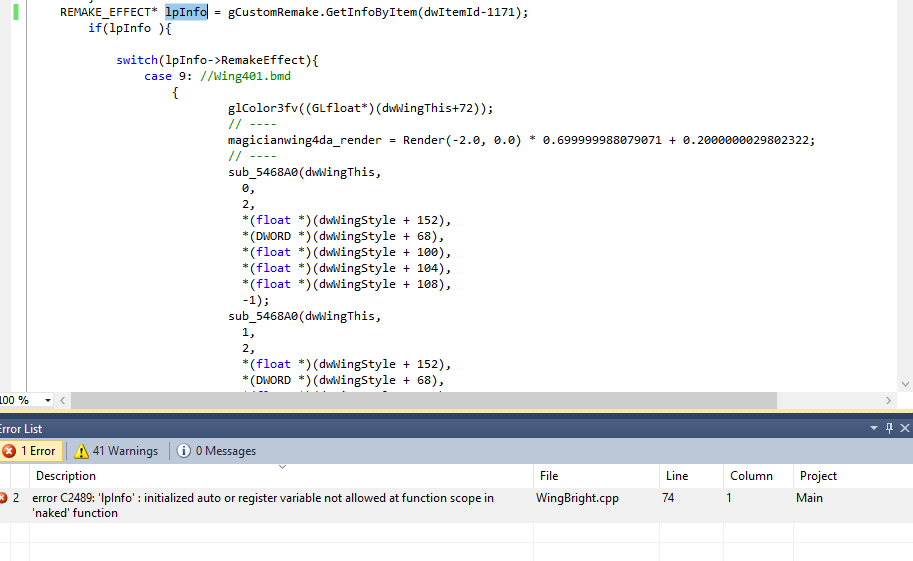Open the Error List window options dropdown

873,428
